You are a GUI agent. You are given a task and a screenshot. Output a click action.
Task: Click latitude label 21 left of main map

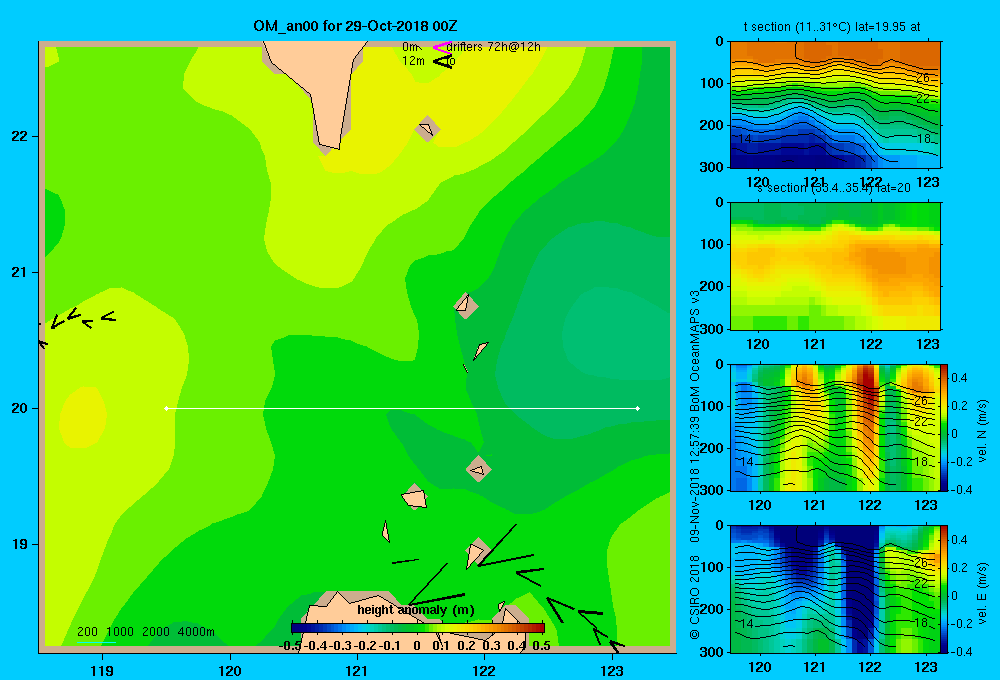coord(20,272)
